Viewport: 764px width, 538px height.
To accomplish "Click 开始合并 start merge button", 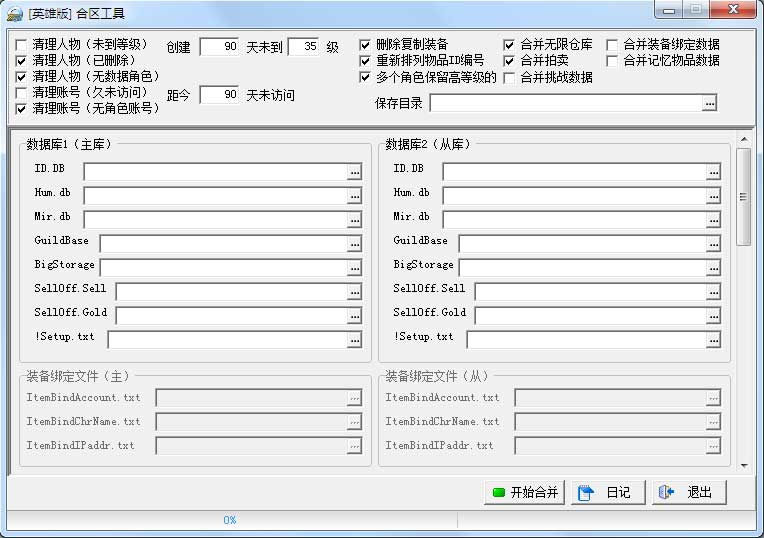I will (525, 492).
